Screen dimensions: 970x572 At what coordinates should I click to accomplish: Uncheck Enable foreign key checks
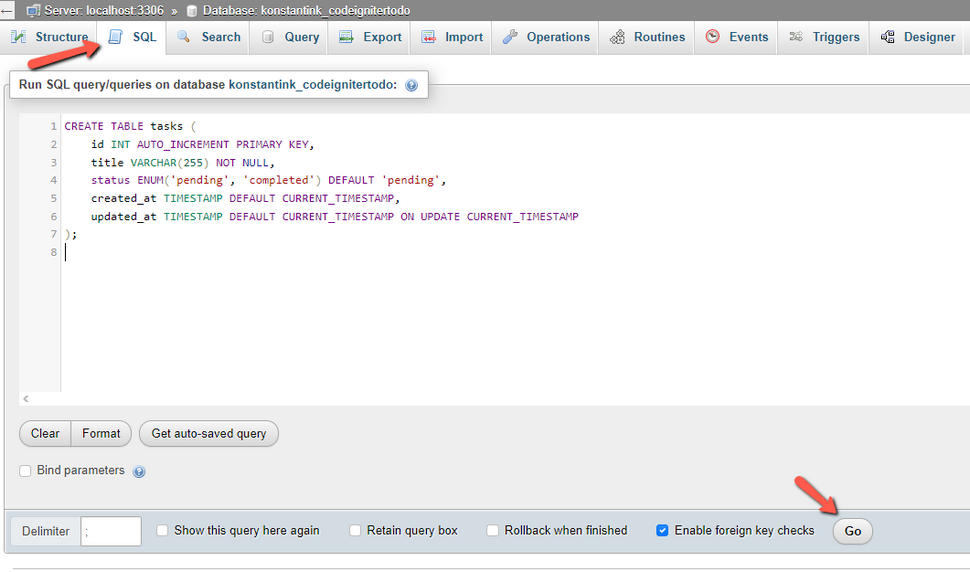663,531
